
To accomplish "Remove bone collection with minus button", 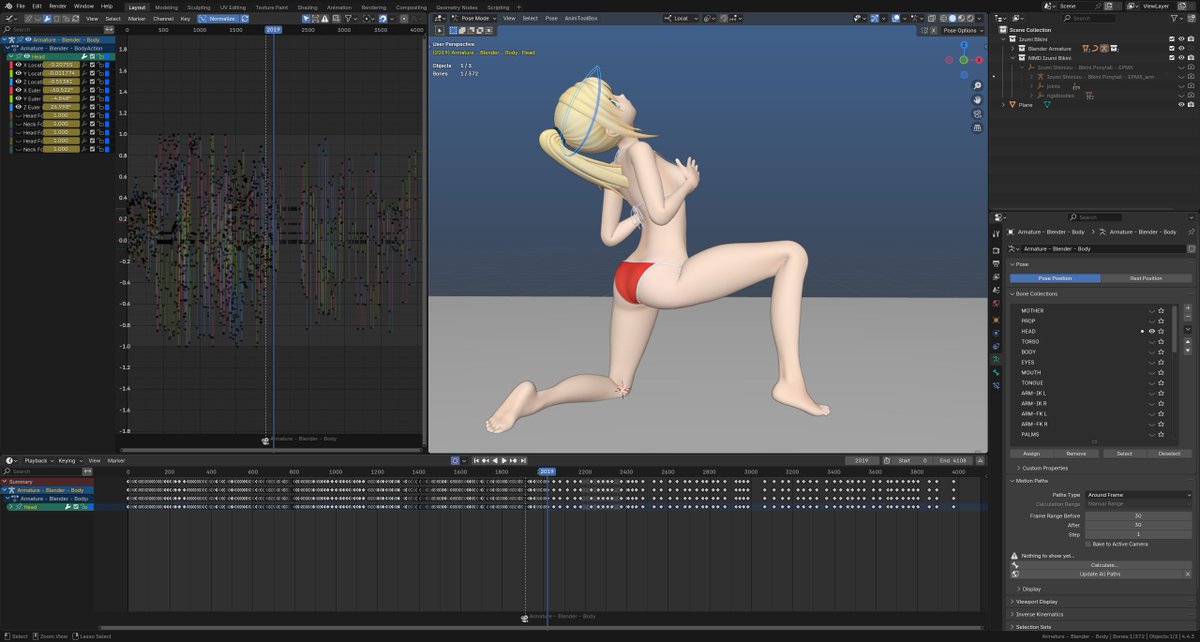I will (1188, 317).
